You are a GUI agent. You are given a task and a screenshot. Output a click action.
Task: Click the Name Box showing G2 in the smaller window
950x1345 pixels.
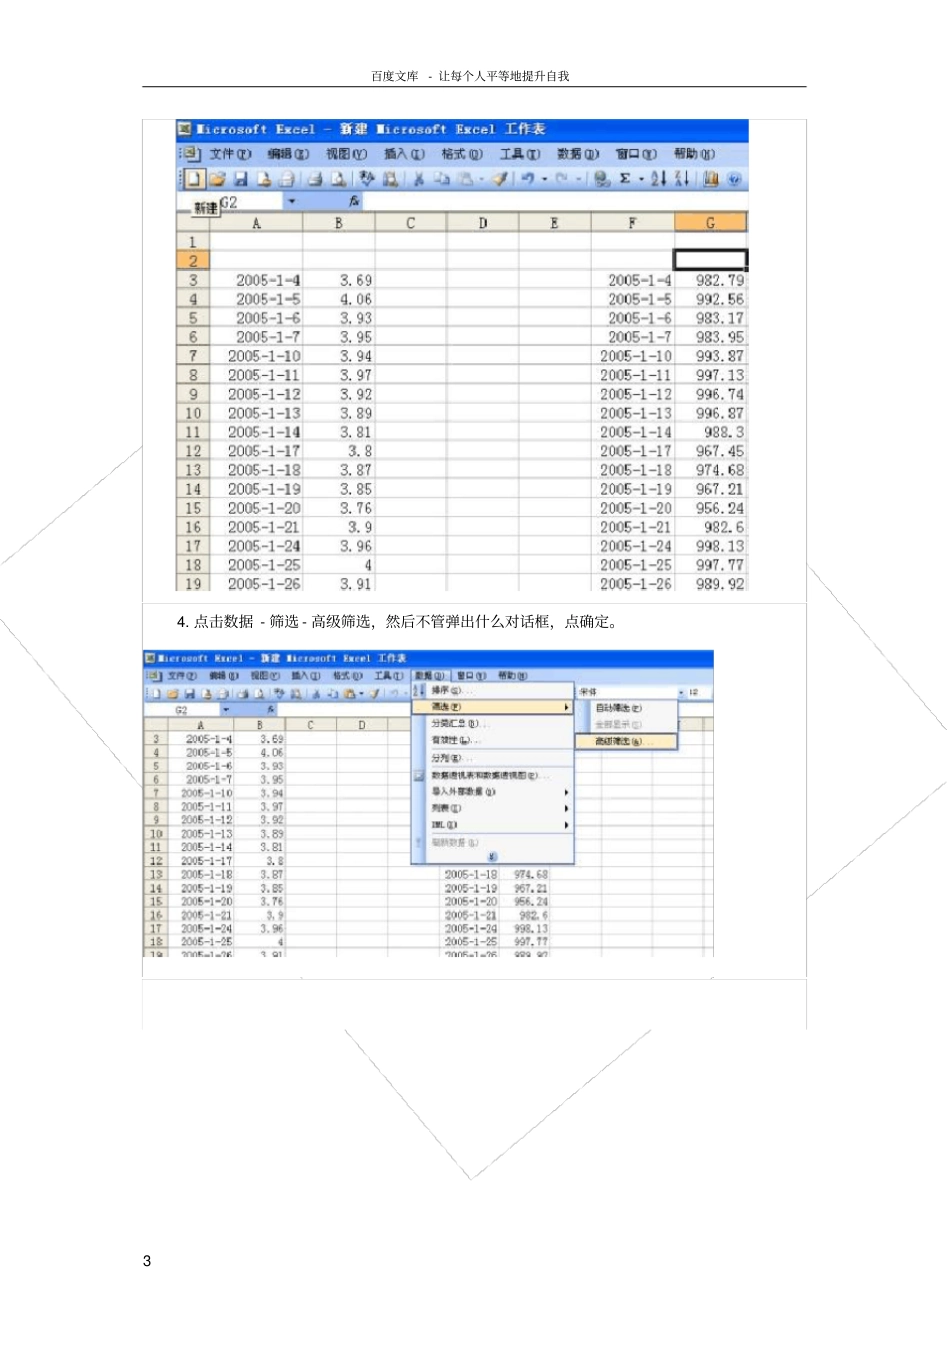[183, 710]
